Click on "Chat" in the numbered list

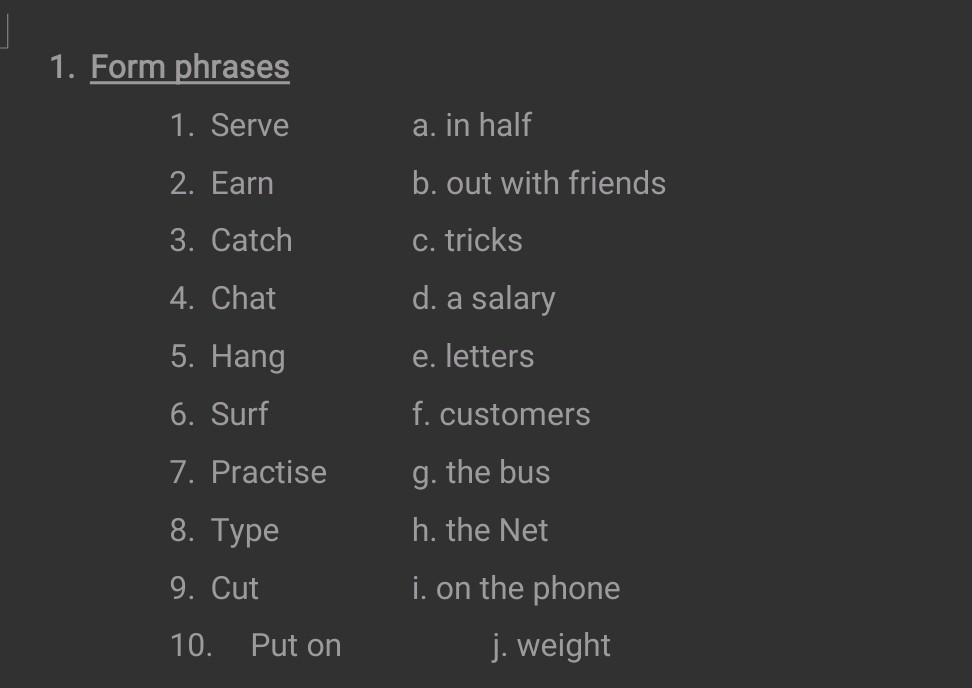point(243,298)
